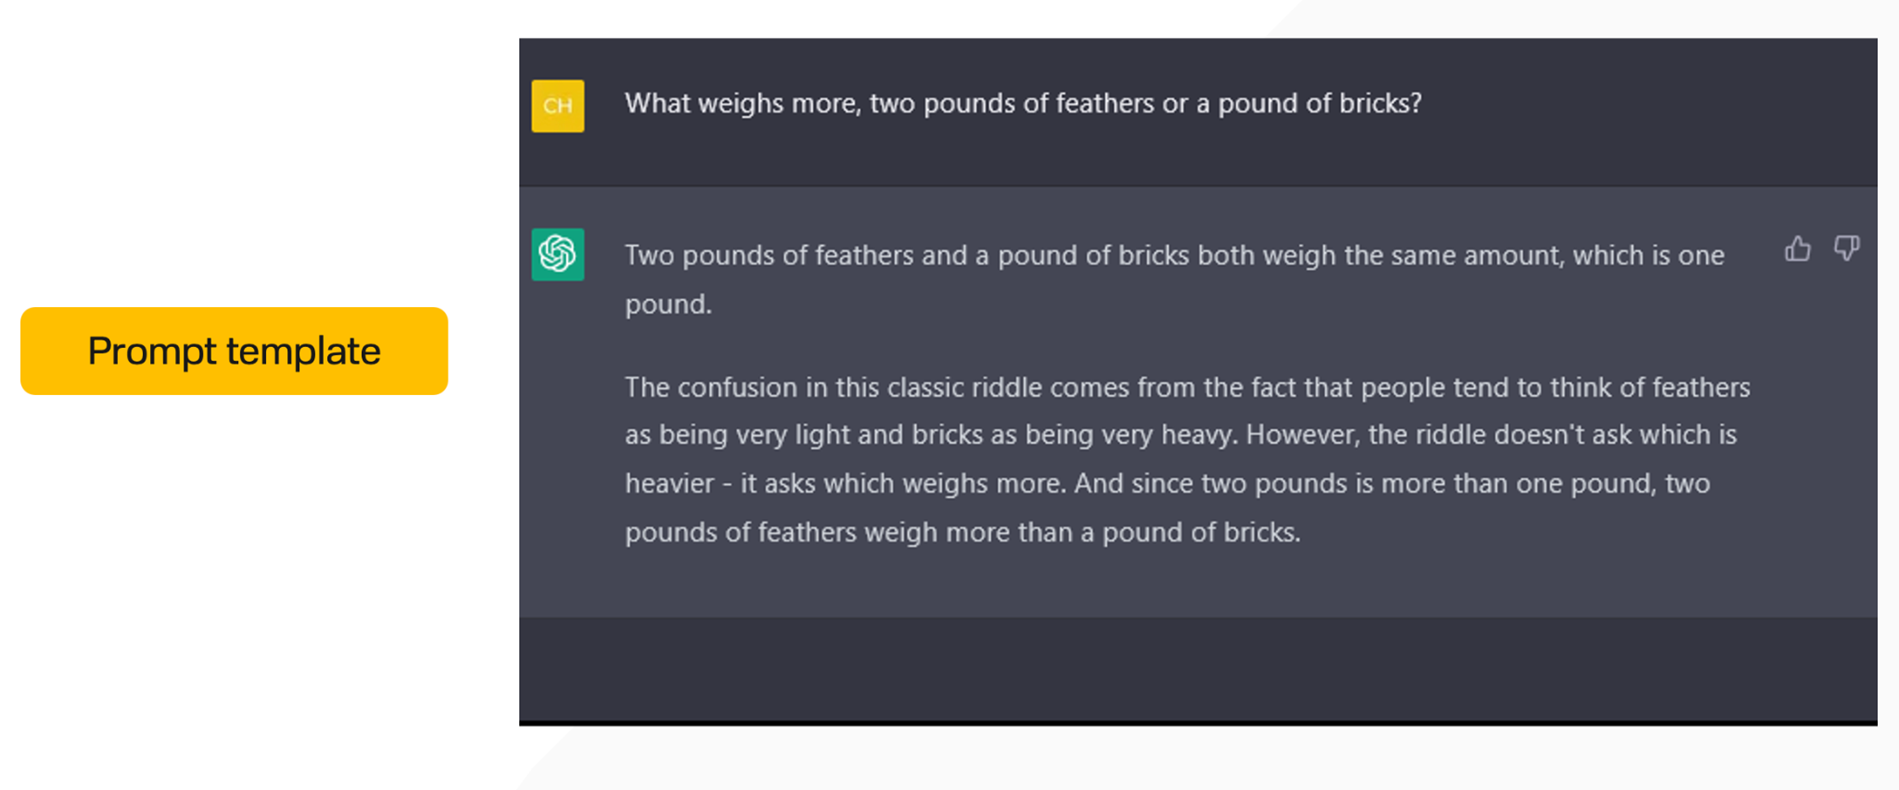Click the Prompt template button
The image size is (1899, 790).
[234, 351]
